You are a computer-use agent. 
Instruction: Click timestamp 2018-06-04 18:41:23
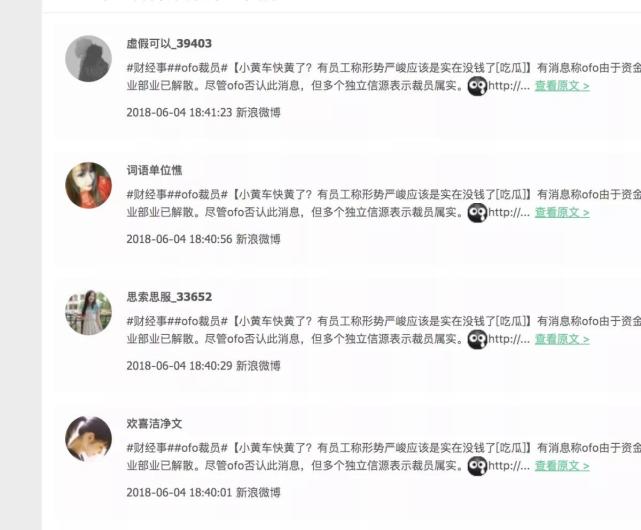pyautogui.click(x=179, y=112)
